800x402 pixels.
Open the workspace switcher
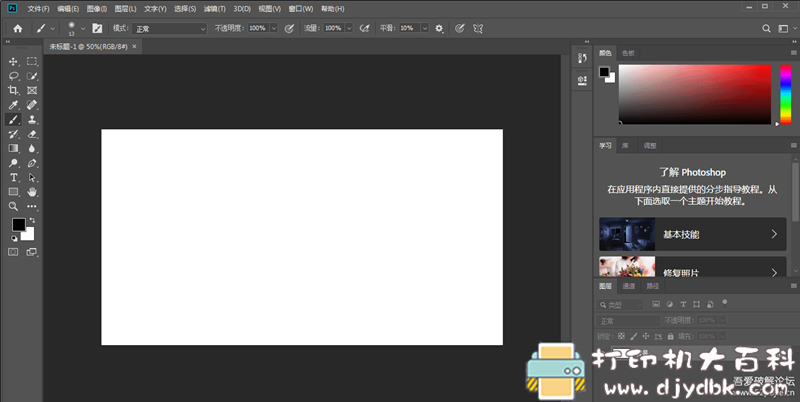(x=784, y=29)
